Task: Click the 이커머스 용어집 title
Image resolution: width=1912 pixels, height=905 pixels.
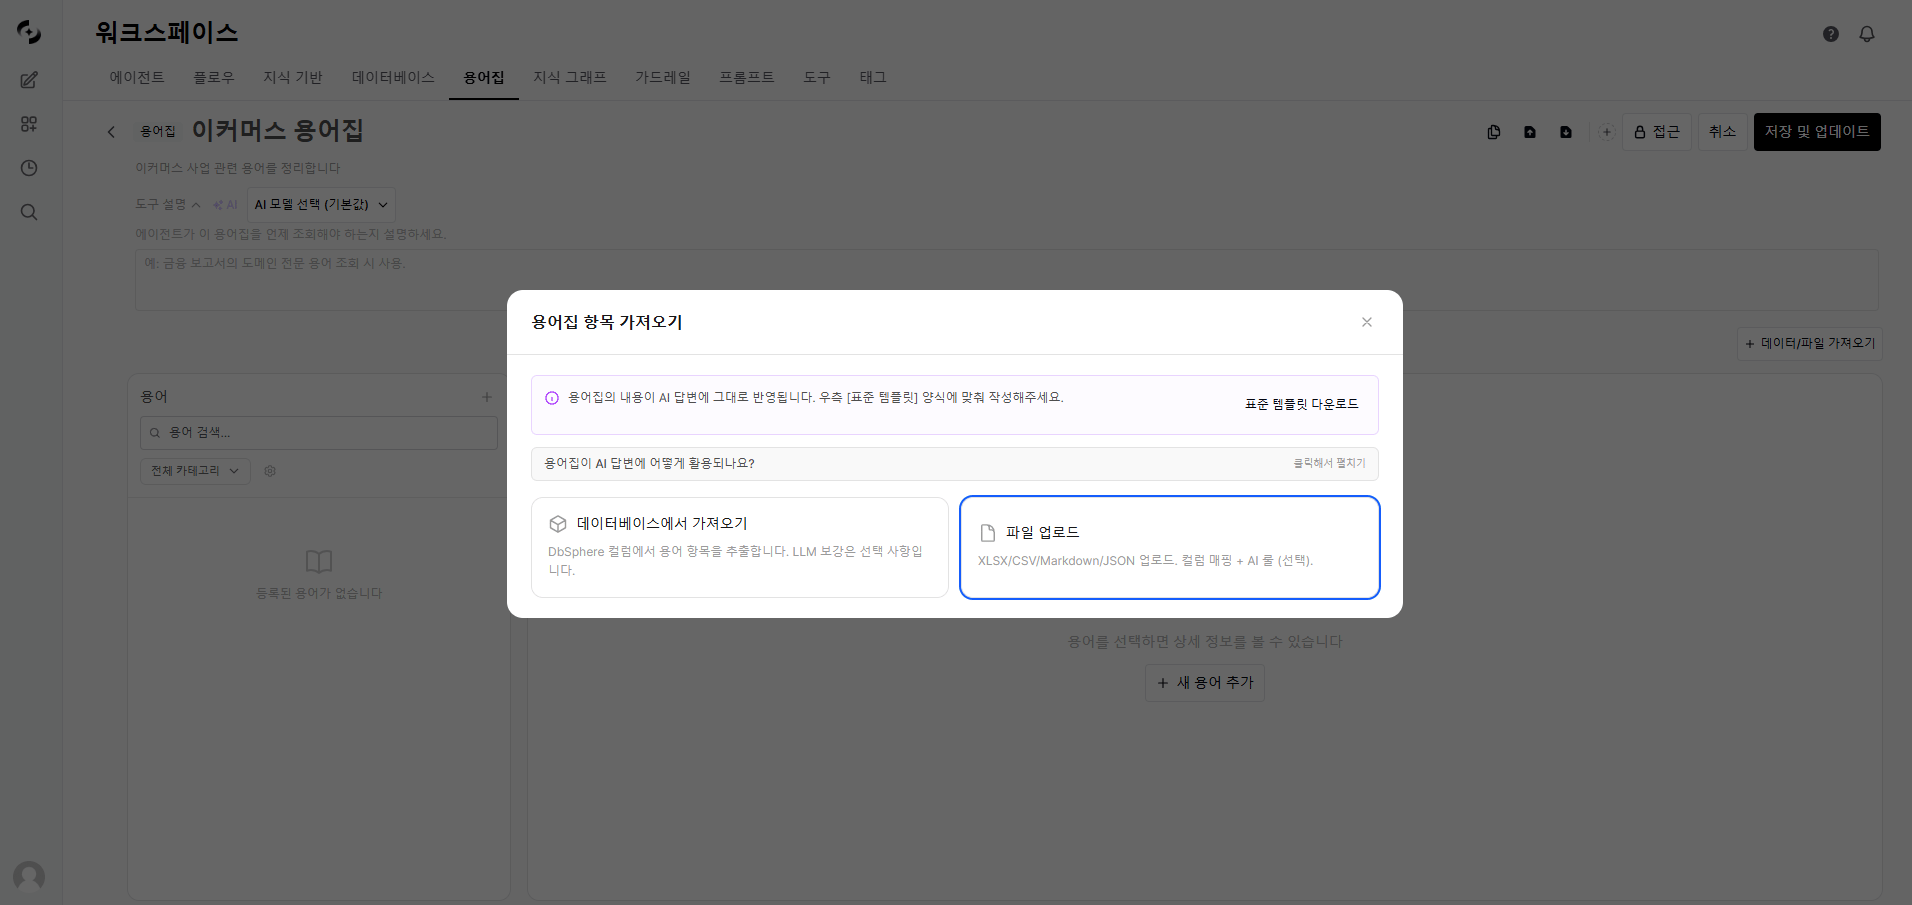Action: pyautogui.click(x=278, y=131)
